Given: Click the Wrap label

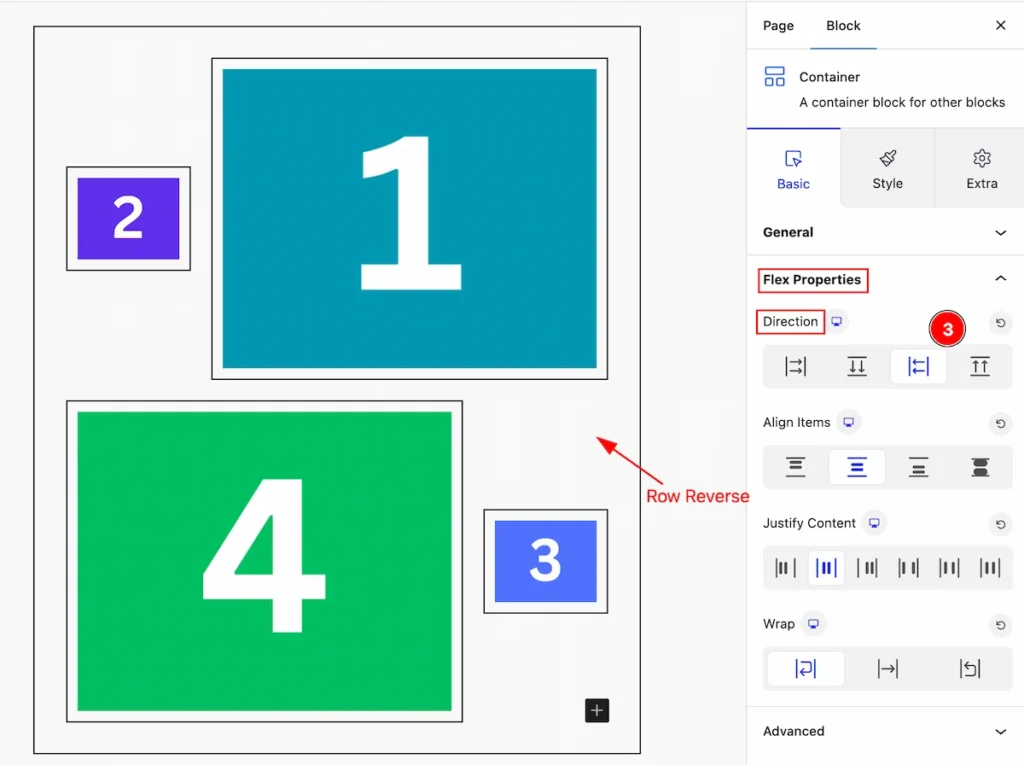Looking at the screenshot, I should click(778, 624).
